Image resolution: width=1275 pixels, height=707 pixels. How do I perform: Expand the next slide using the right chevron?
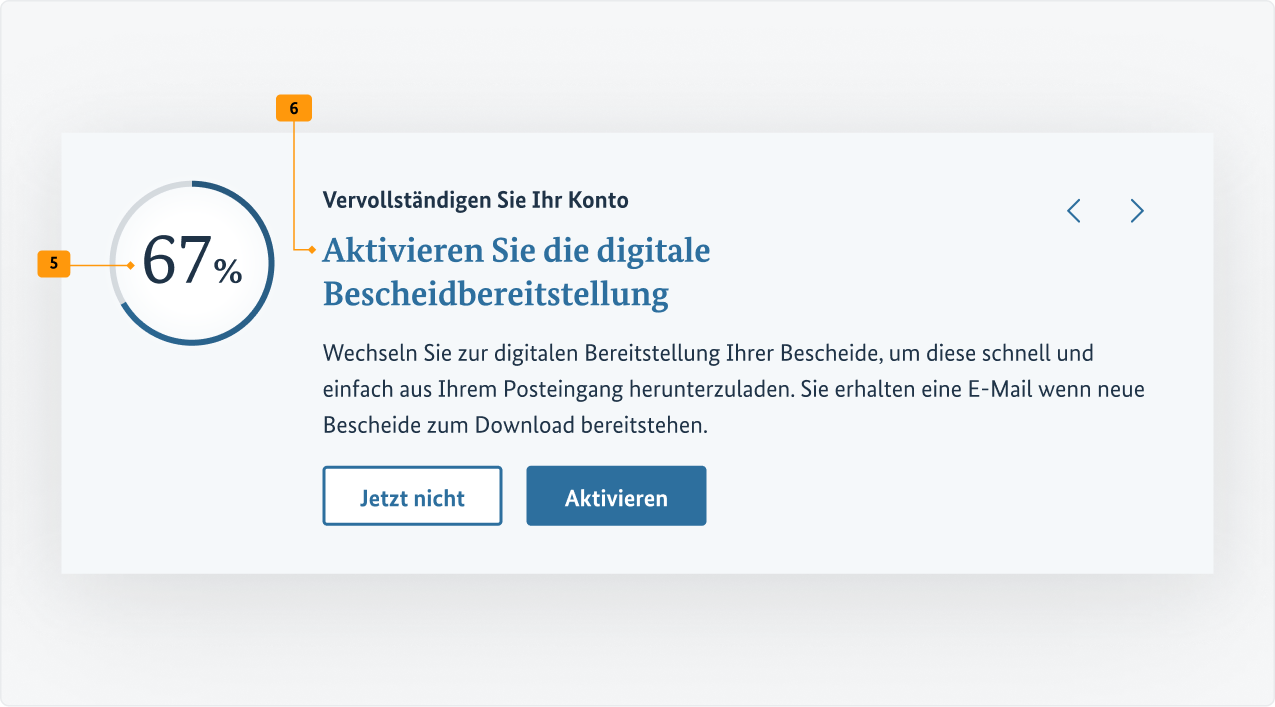(x=1137, y=211)
